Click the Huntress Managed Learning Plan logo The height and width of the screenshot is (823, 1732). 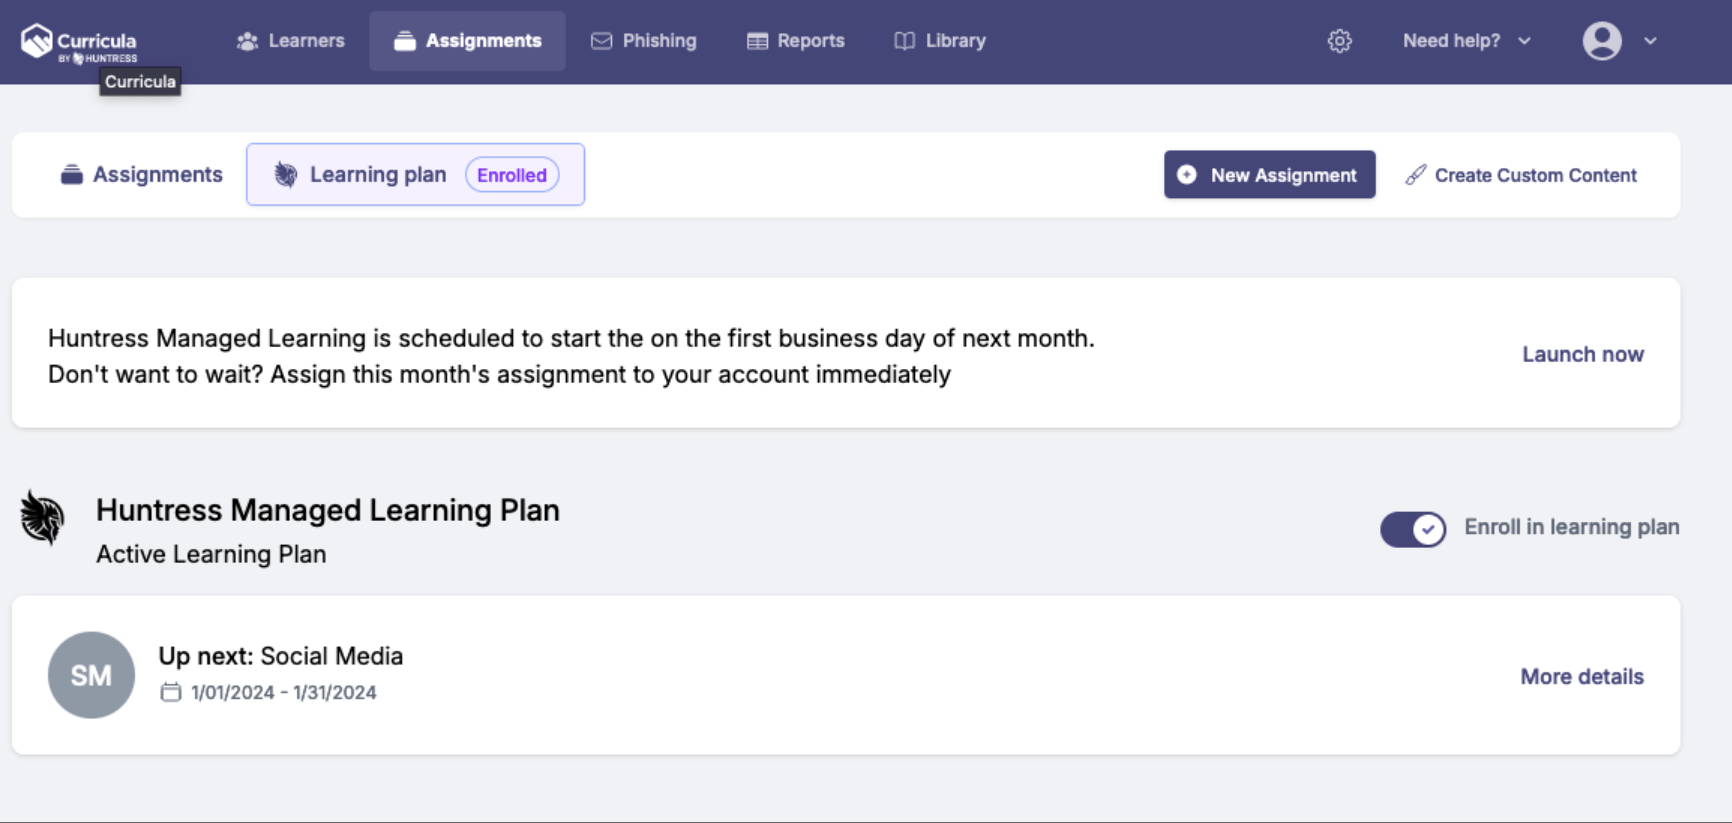(42, 517)
